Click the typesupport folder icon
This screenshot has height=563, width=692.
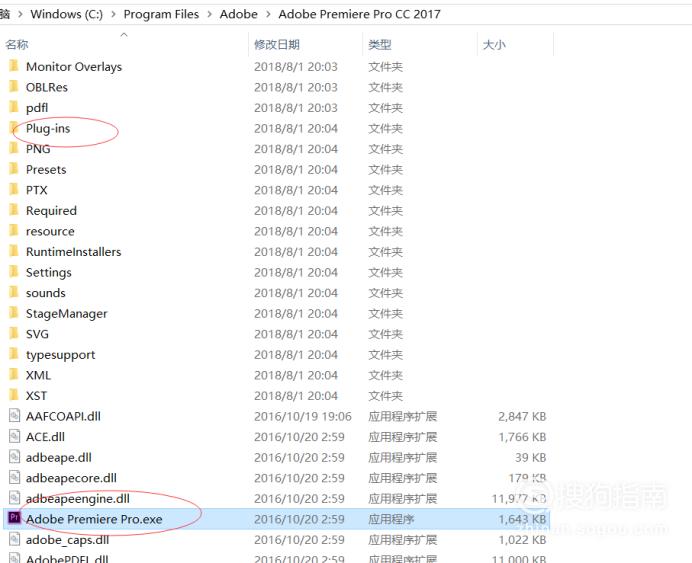coord(14,354)
